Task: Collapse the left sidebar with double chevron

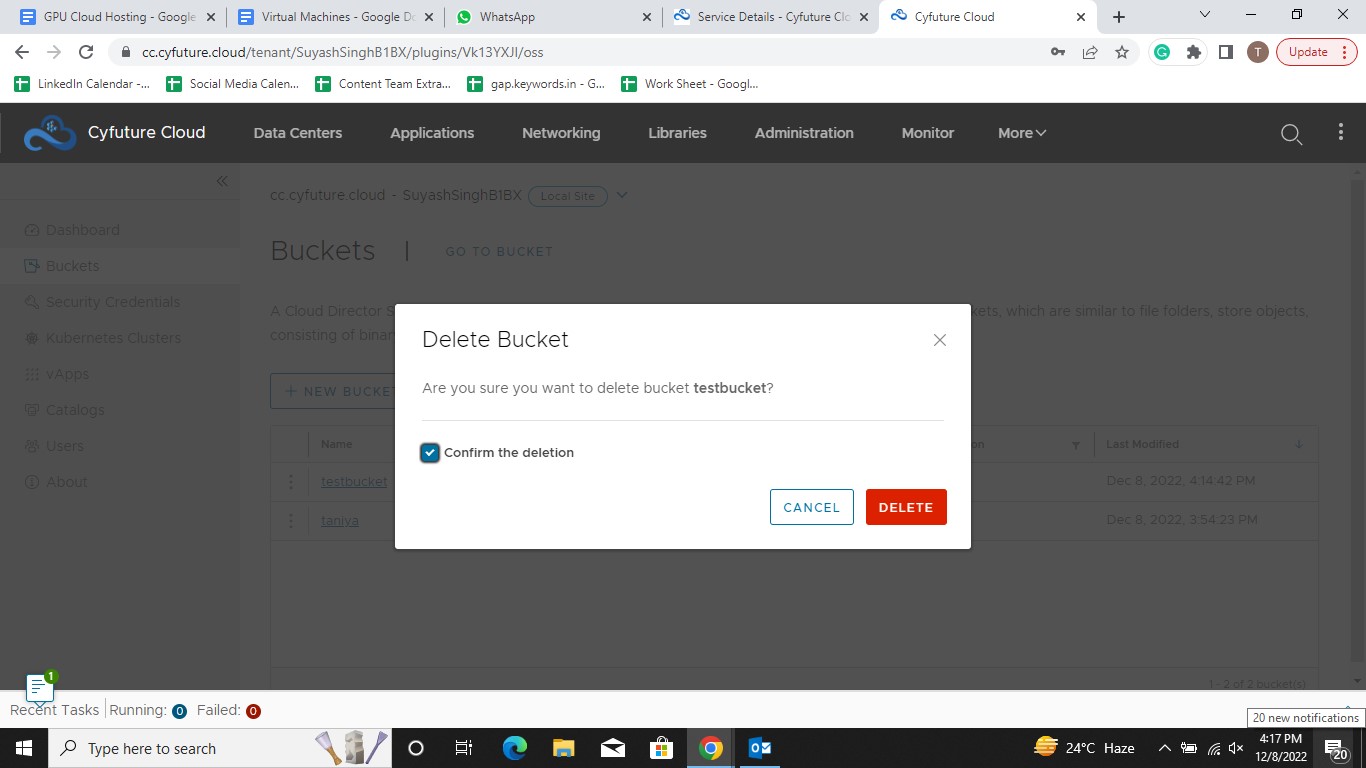Action: pyautogui.click(x=222, y=181)
